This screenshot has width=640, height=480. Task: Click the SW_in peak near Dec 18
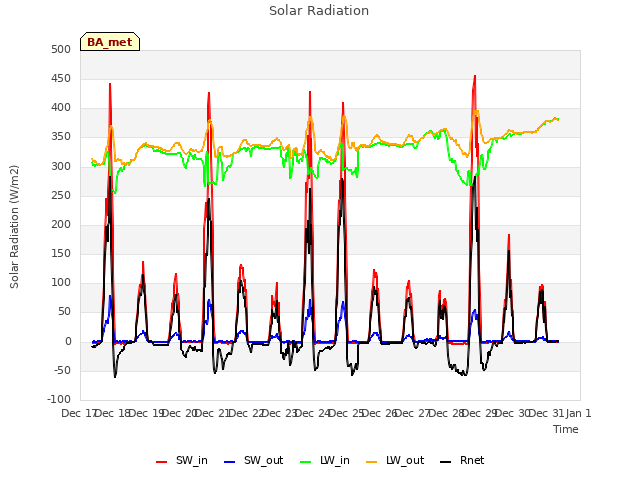point(110,84)
